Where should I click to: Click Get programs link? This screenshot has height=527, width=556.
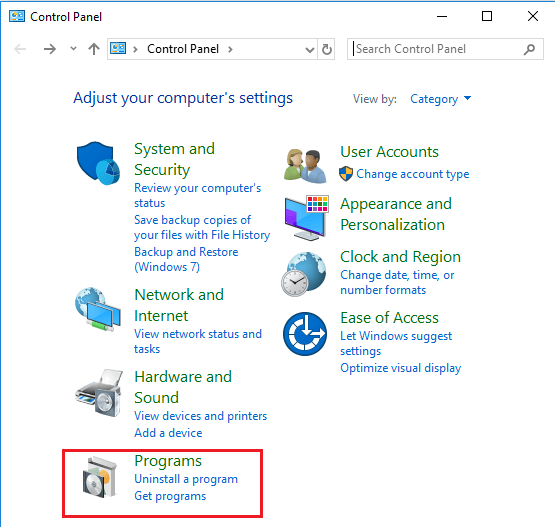tap(170, 496)
